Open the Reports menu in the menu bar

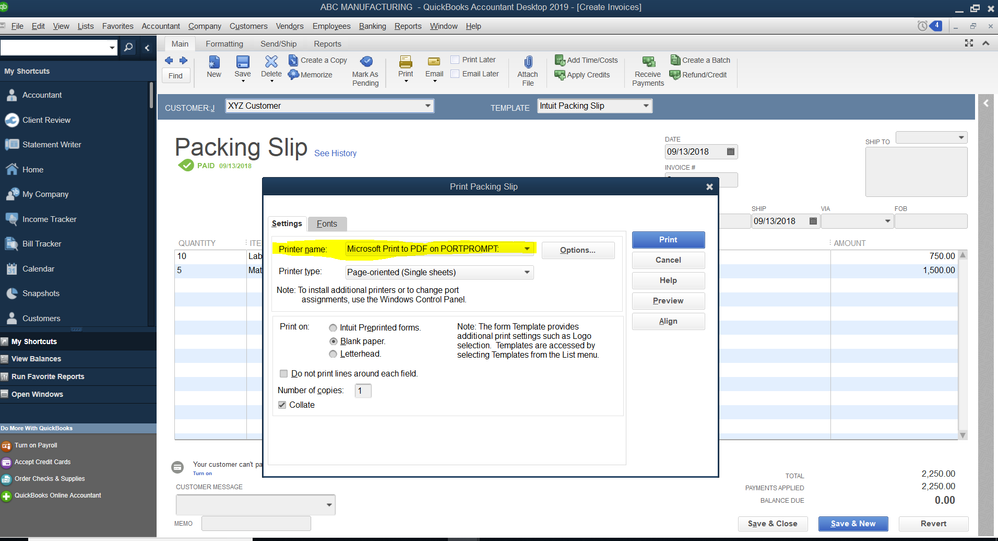[x=408, y=26]
